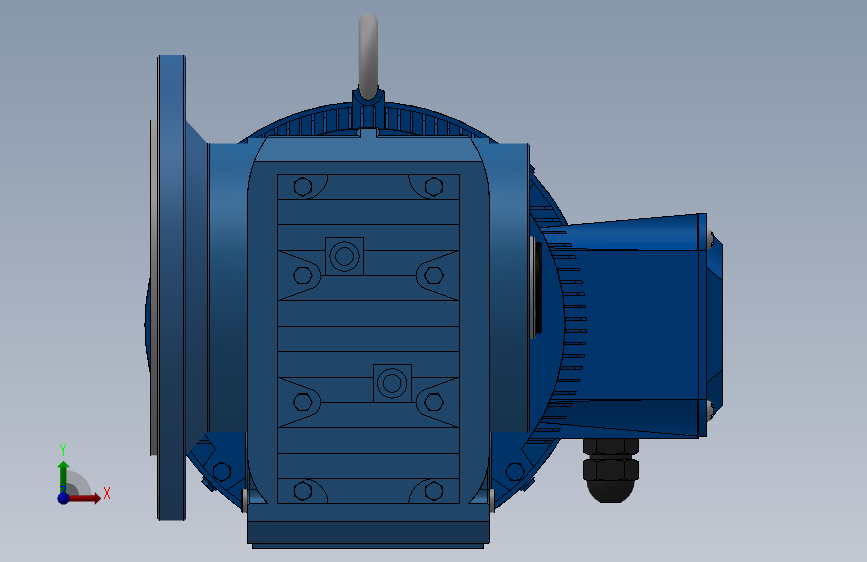Image resolution: width=867 pixels, height=562 pixels.
Task: Select the black cable gland under terminal box
Action: click(x=611, y=470)
